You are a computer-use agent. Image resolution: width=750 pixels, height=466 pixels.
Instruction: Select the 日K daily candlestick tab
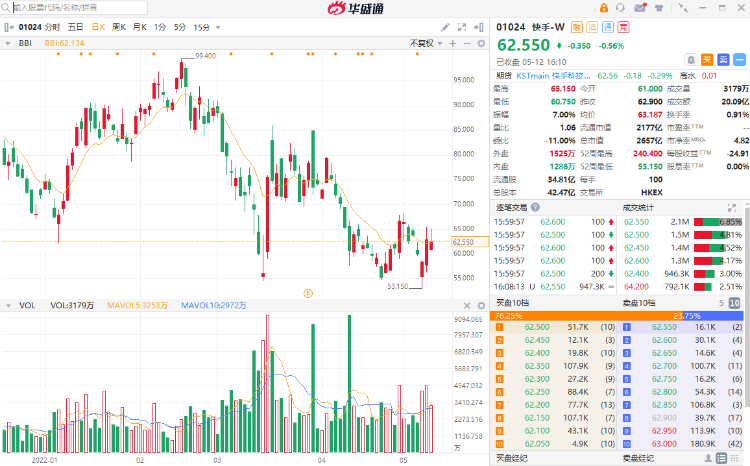pyautogui.click(x=99, y=27)
